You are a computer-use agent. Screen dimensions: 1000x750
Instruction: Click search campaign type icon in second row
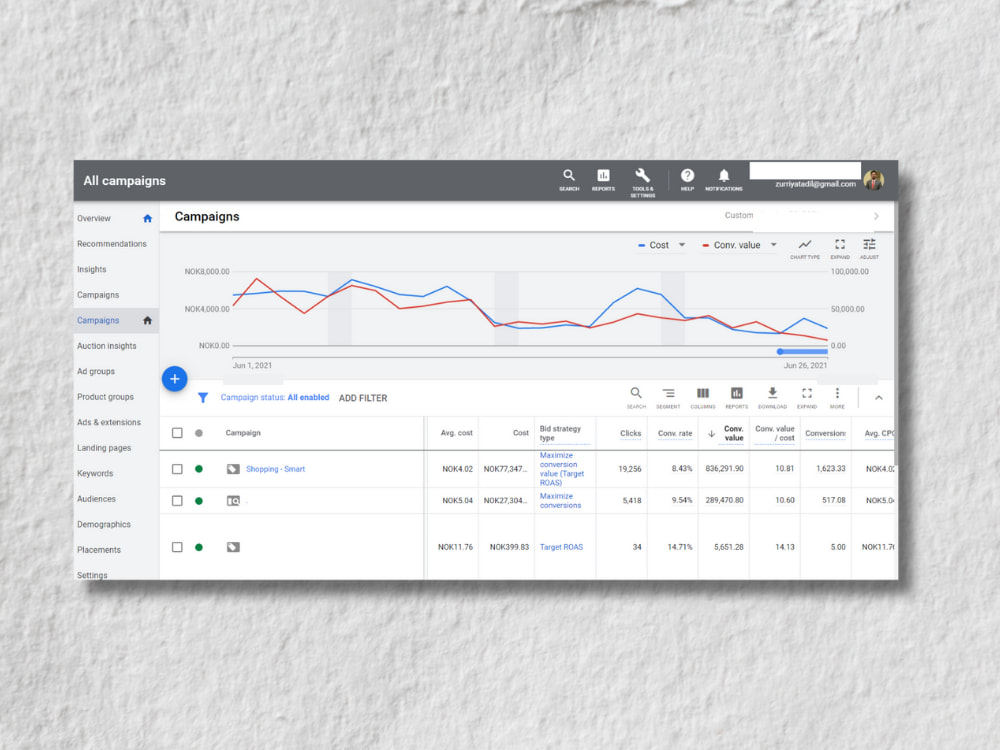pos(233,501)
